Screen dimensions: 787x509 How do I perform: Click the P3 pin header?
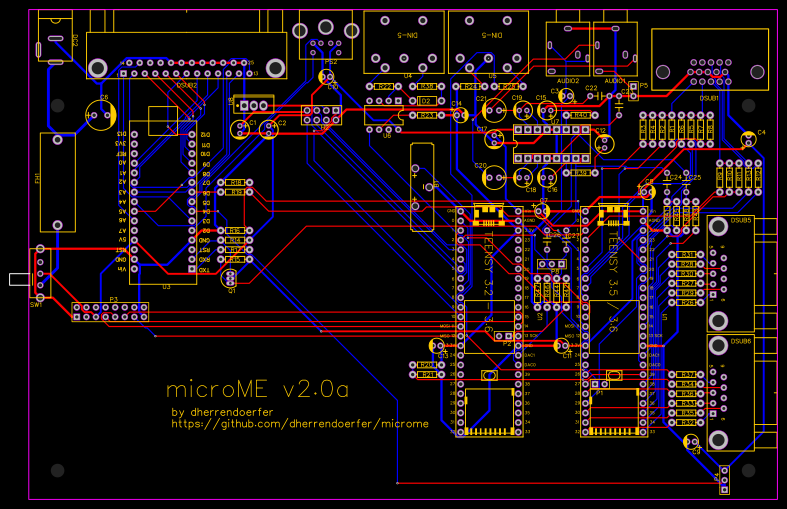point(110,311)
